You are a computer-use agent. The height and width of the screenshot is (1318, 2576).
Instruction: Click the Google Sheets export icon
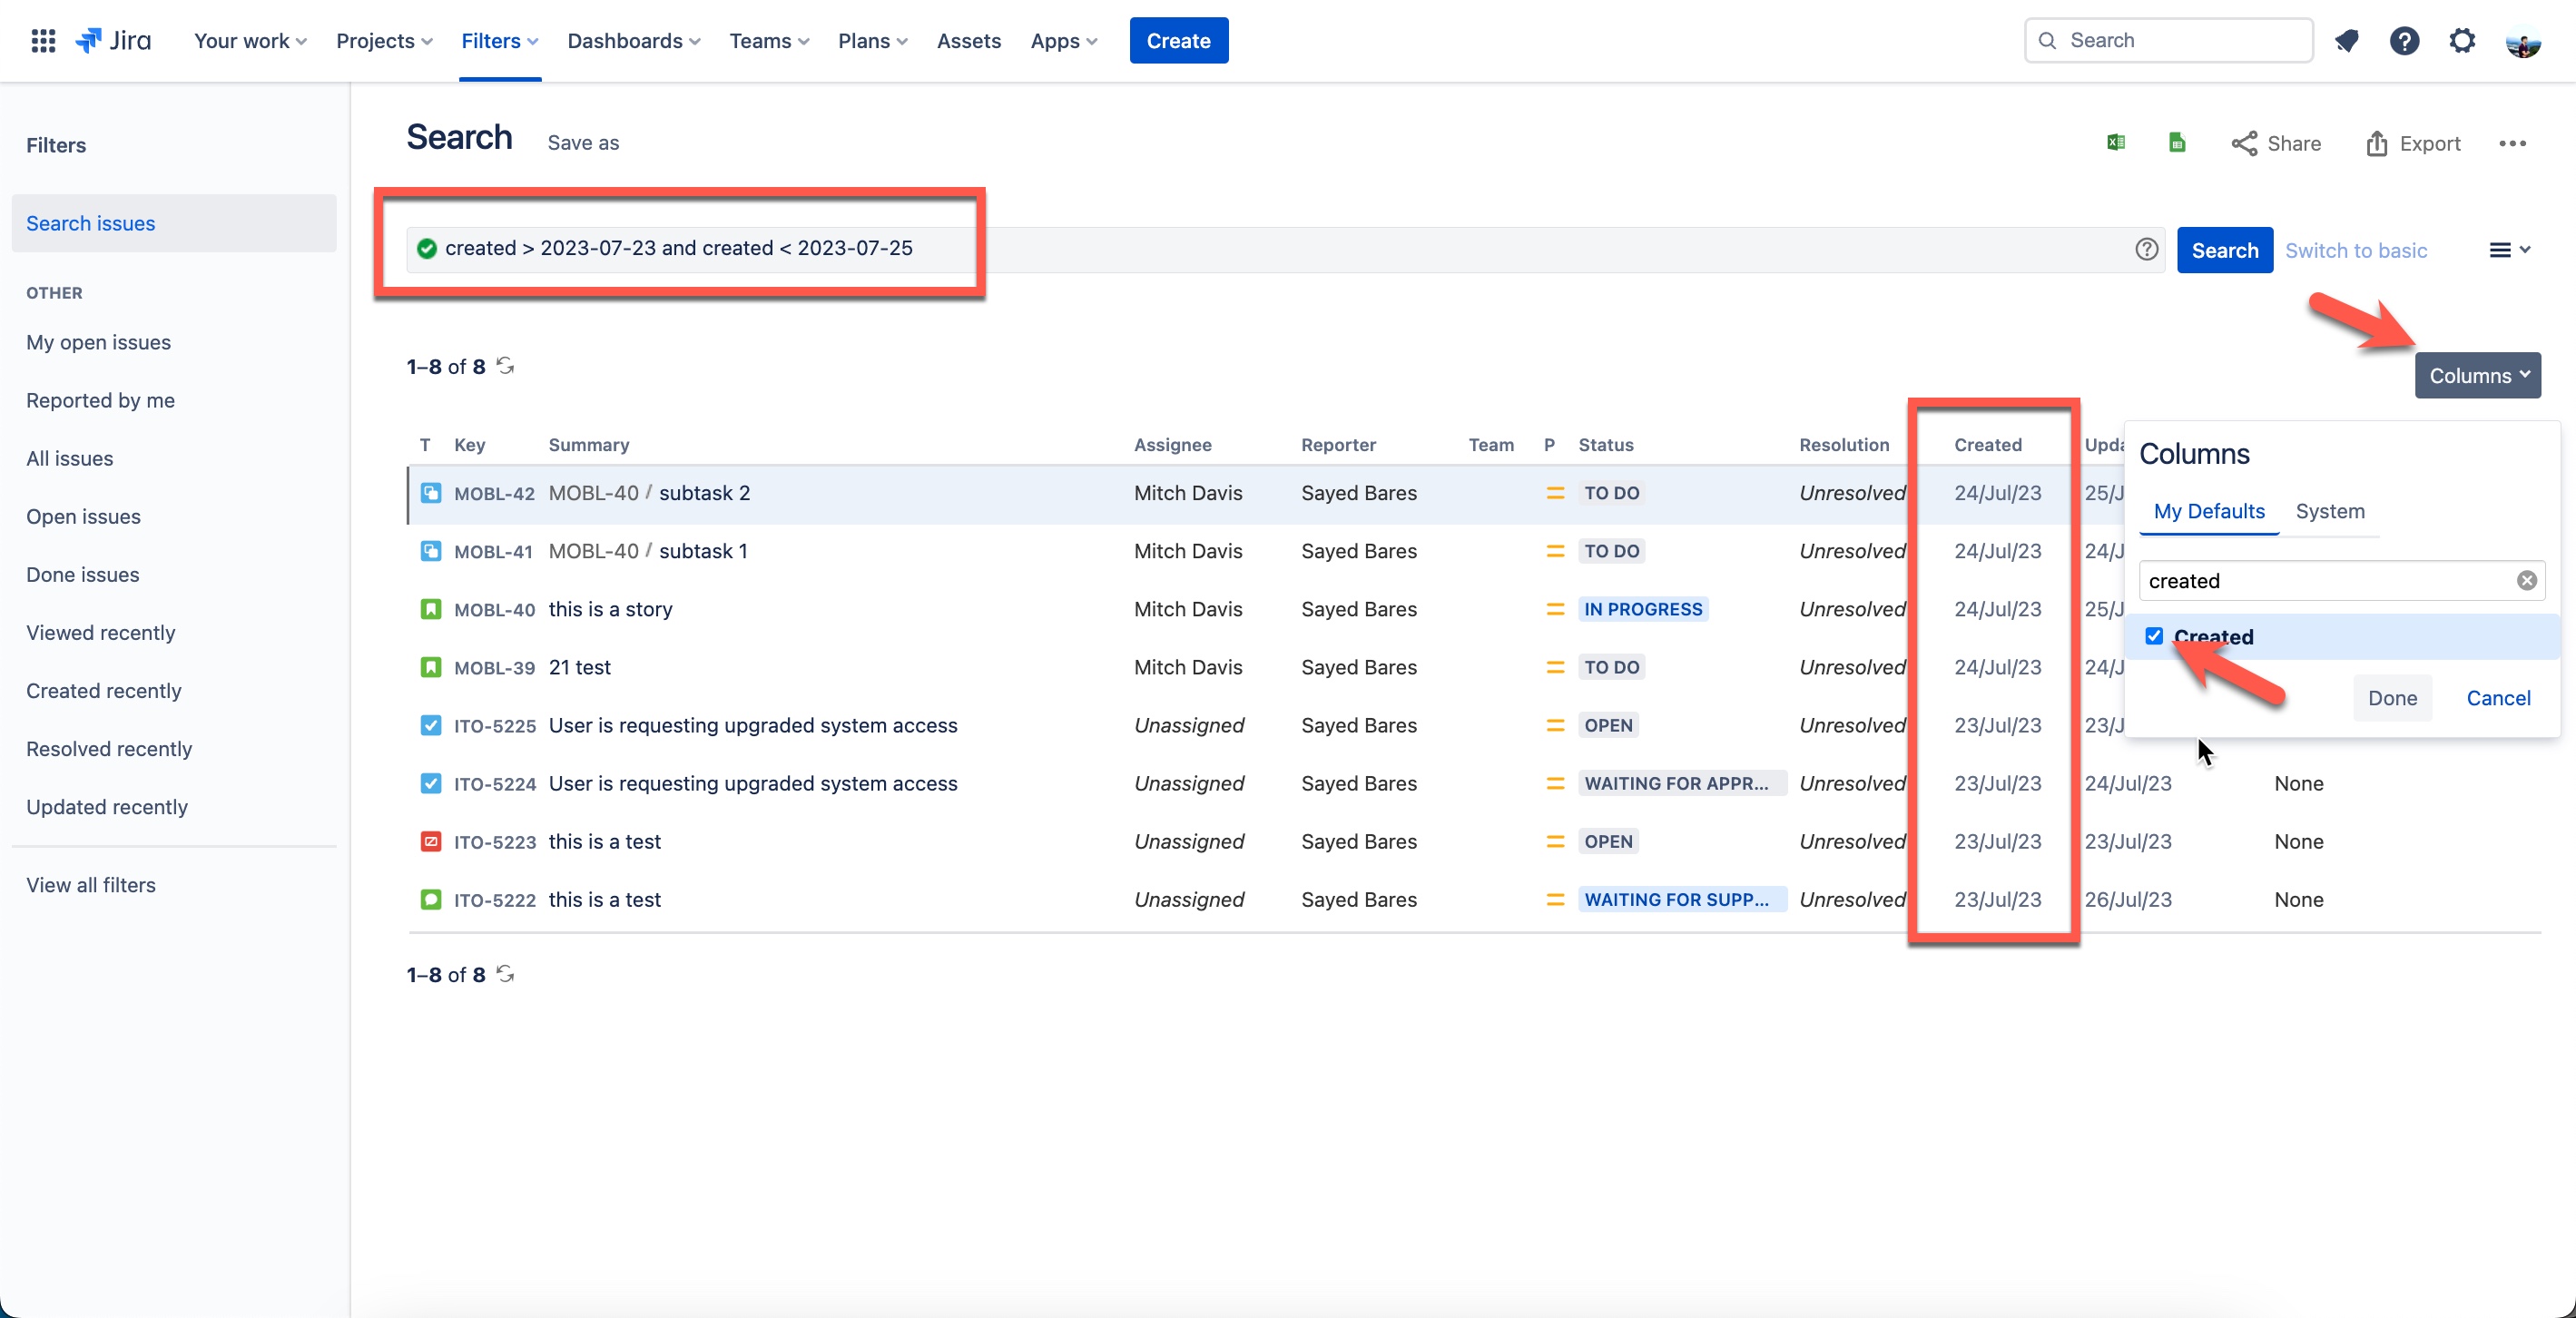[x=2177, y=143]
